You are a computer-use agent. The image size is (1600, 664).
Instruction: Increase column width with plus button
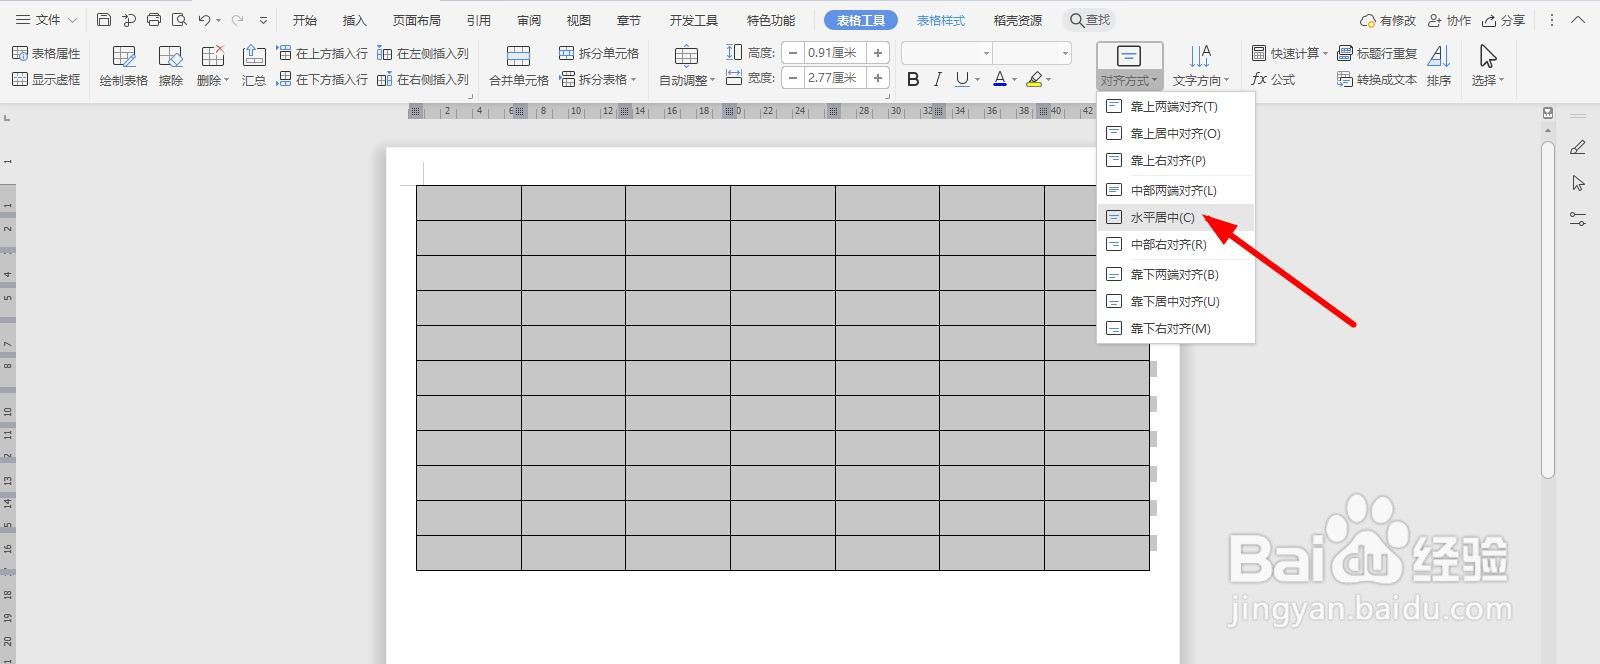click(x=877, y=78)
